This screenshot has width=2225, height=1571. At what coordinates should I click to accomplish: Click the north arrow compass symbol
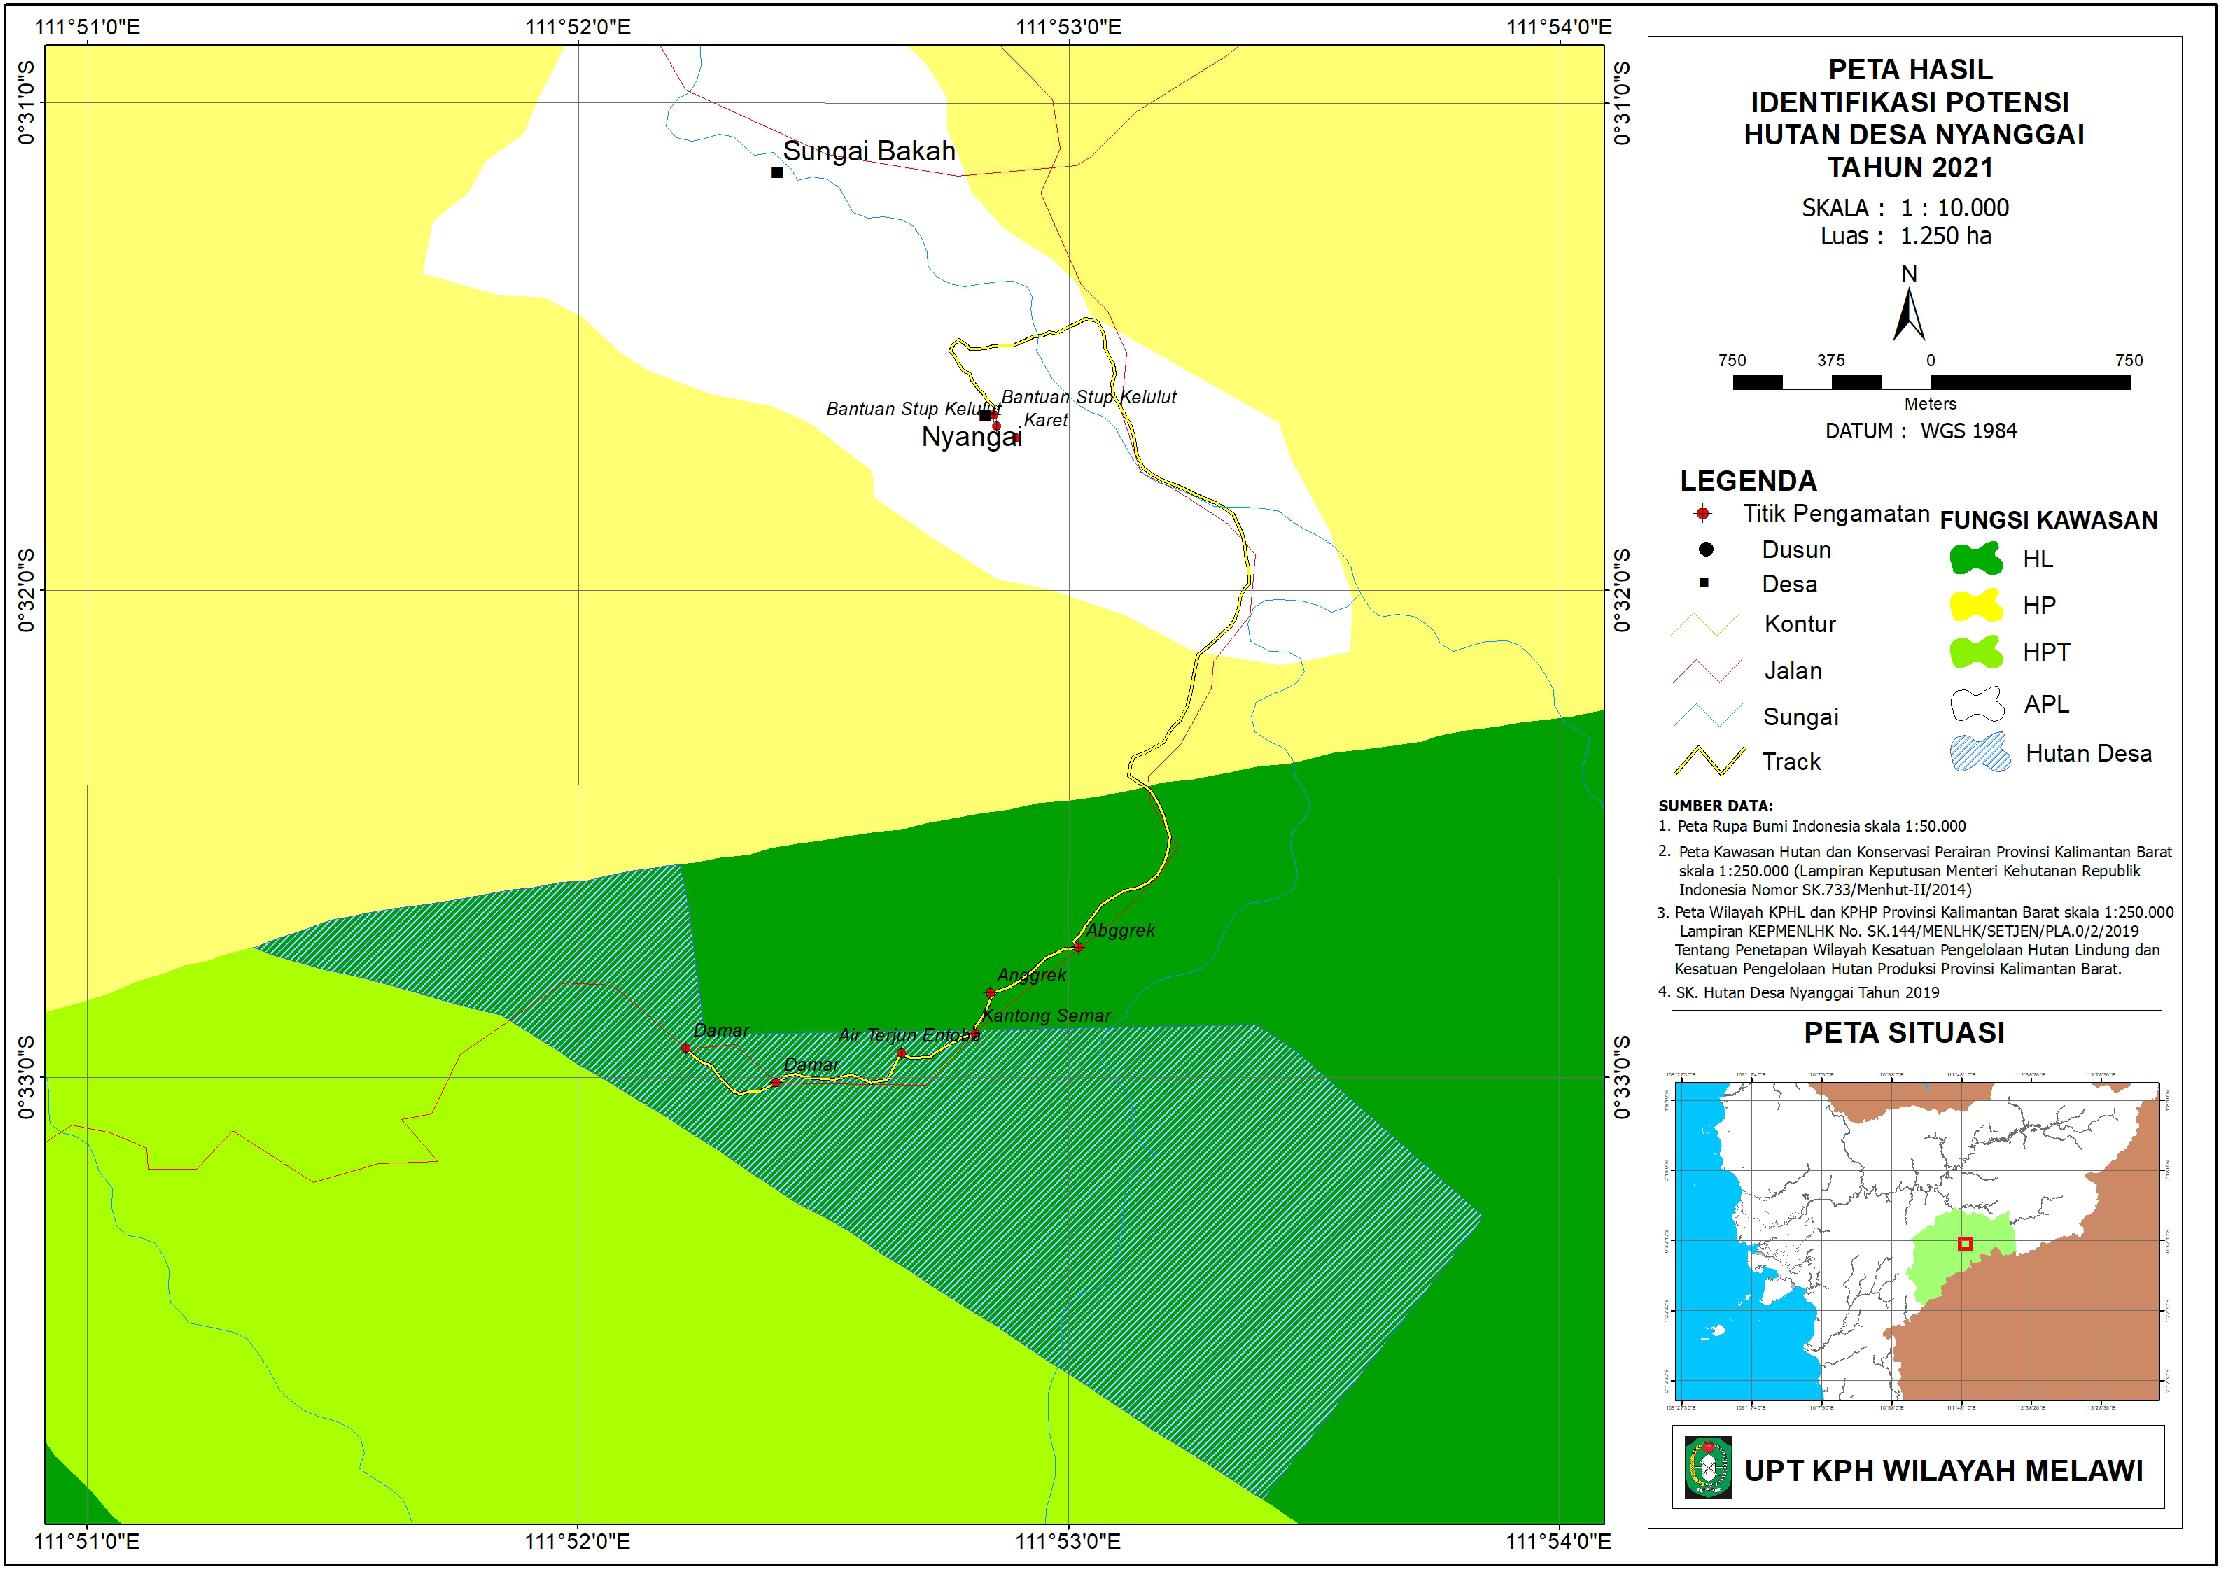(1909, 314)
